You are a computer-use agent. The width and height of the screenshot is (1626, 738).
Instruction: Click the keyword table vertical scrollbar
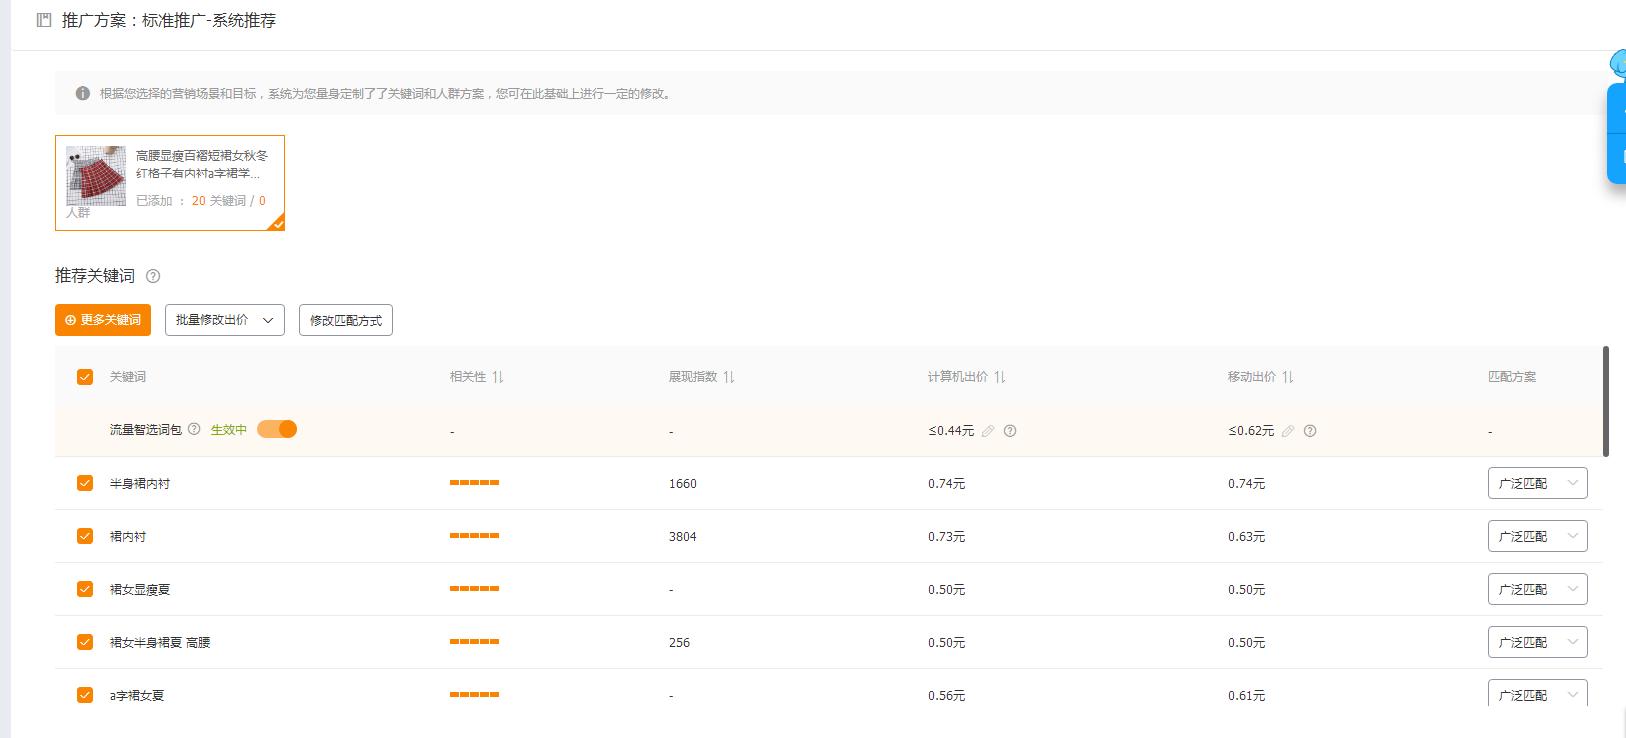click(1606, 401)
